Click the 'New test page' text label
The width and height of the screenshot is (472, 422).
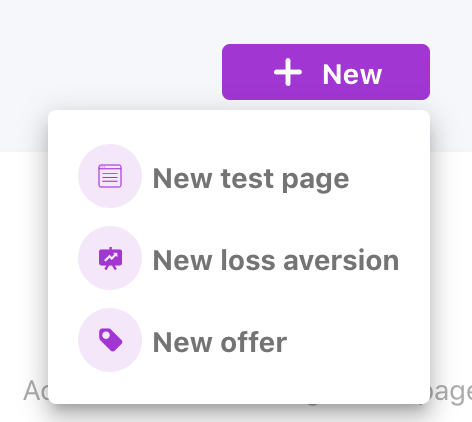pyautogui.click(x=251, y=179)
